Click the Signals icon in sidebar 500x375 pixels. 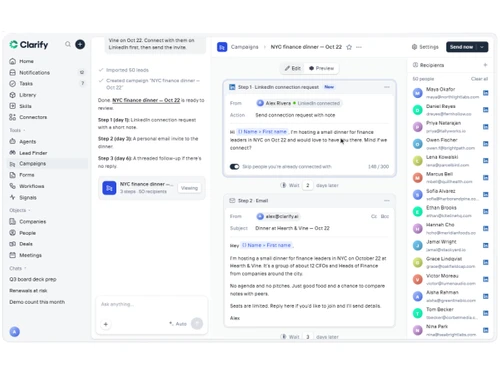(13, 197)
